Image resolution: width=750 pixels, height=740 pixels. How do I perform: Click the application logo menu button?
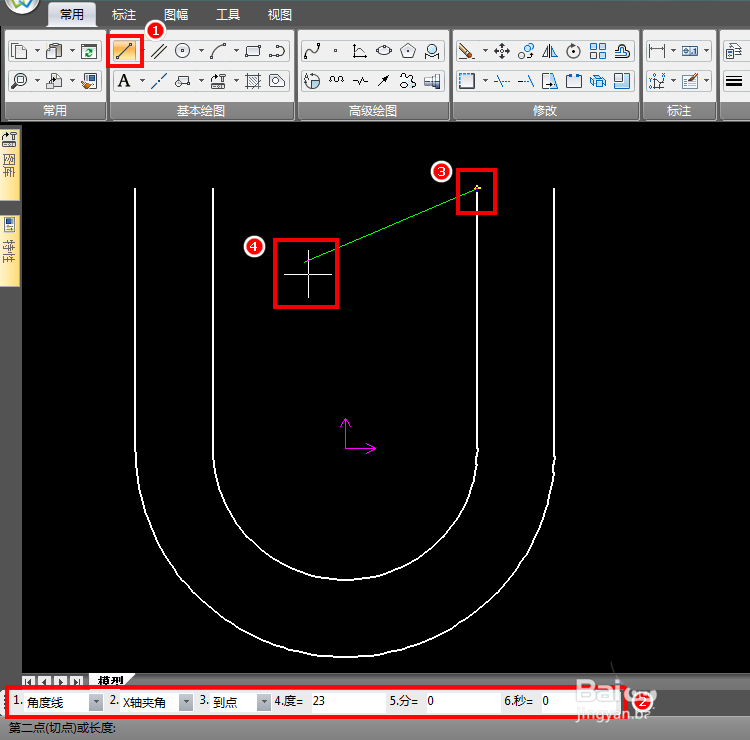pos(22,6)
